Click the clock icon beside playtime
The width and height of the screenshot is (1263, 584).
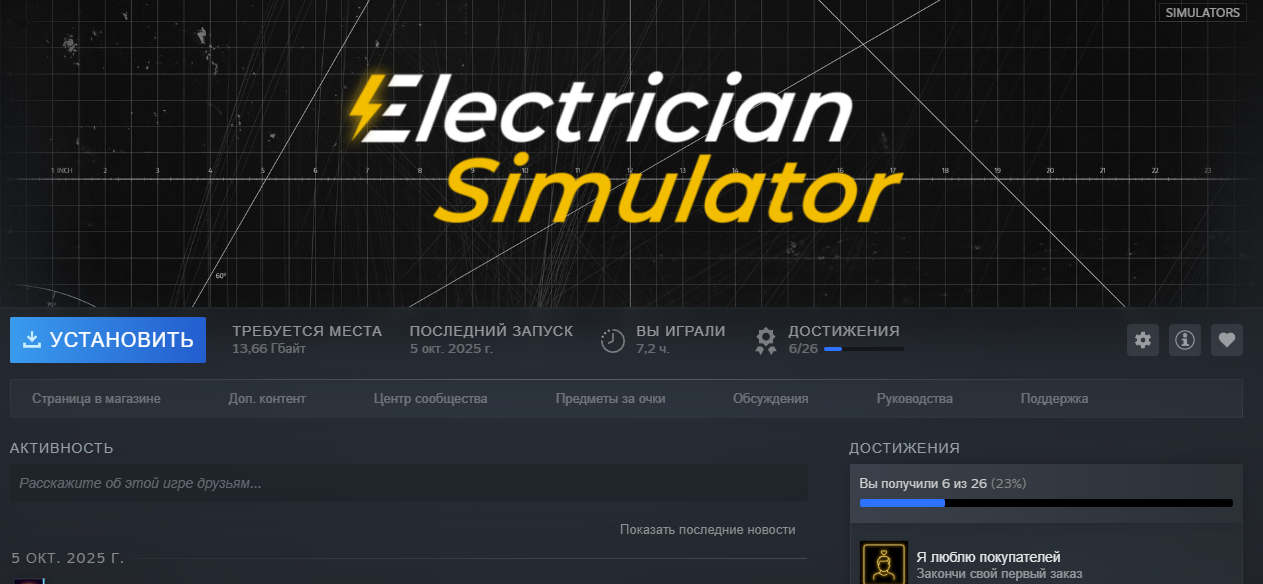[613, 340]
